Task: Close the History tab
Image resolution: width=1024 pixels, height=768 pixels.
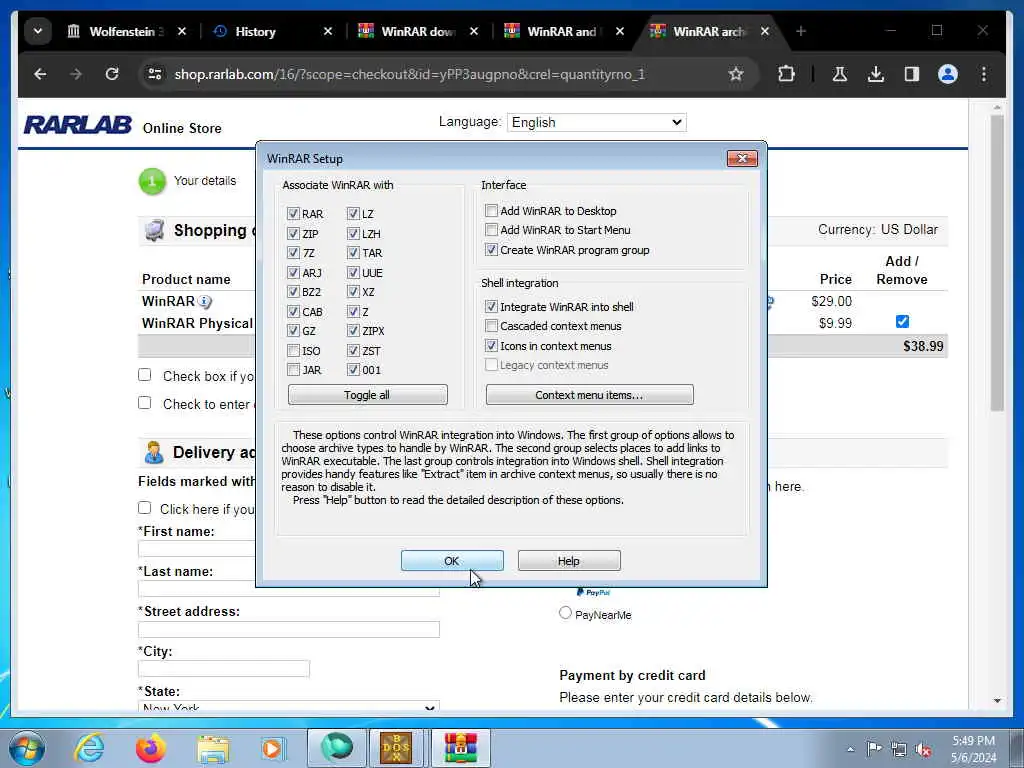Action: tap(328, 31)
